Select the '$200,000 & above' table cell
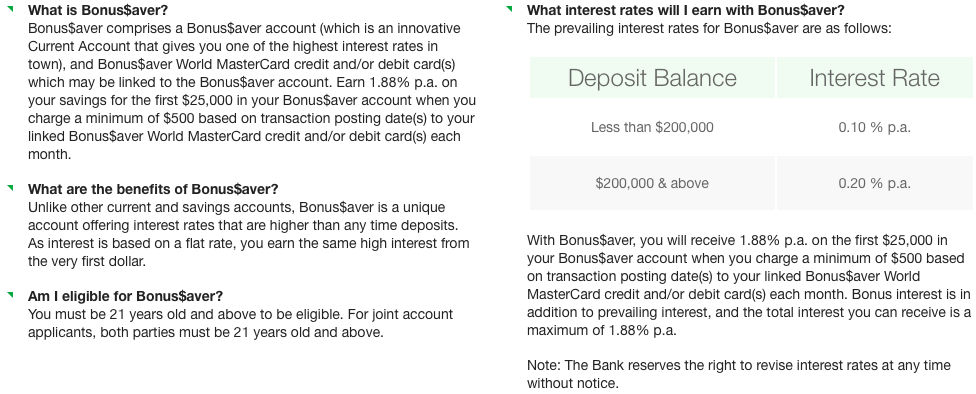Image resolution: width=976 pixels, height=394 pixels. [652, 183]
